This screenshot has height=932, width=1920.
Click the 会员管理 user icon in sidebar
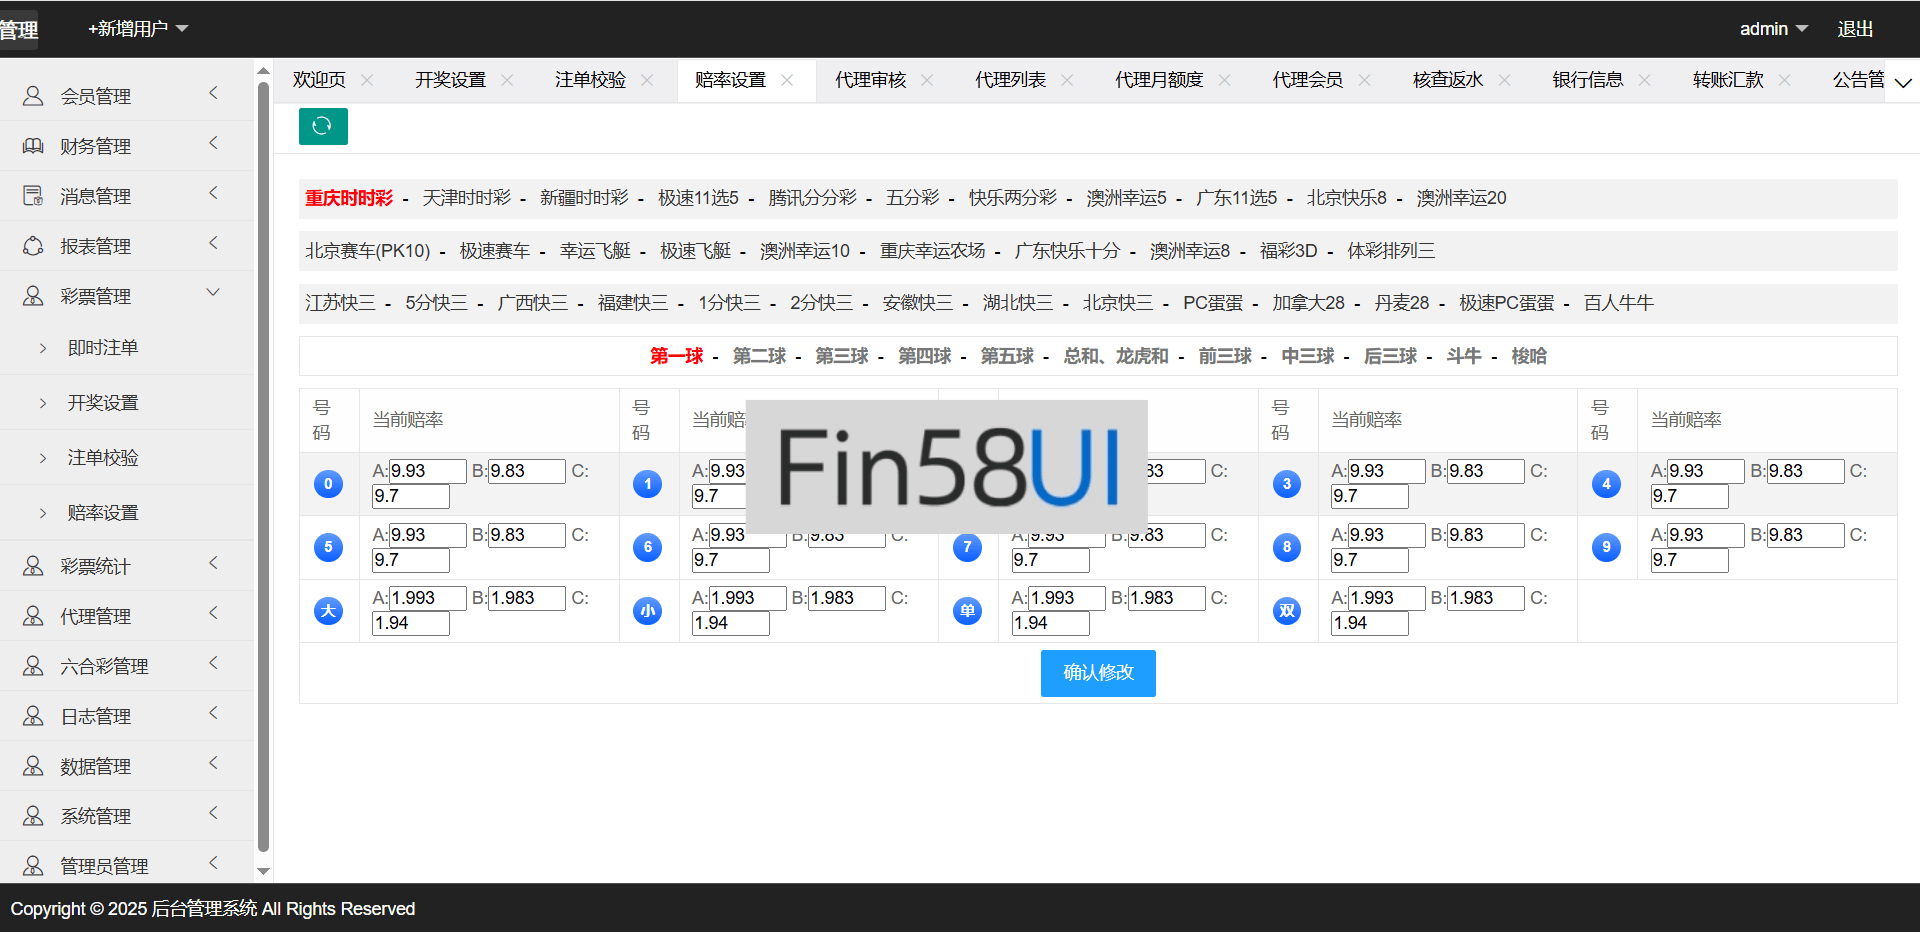pyautogui.click(x=33, y=96)
